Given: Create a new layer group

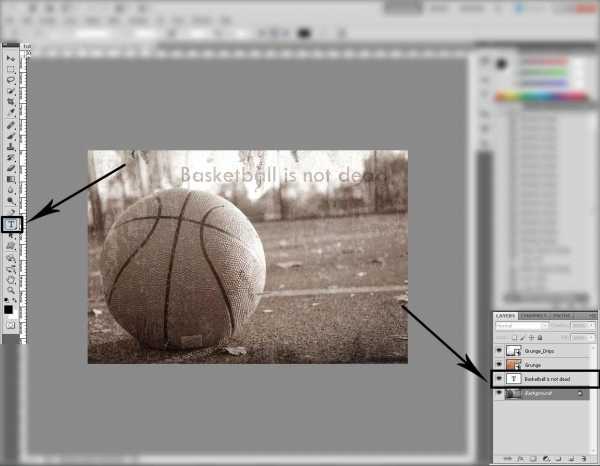Looking at the screenshot, I should tap(557, 458).
